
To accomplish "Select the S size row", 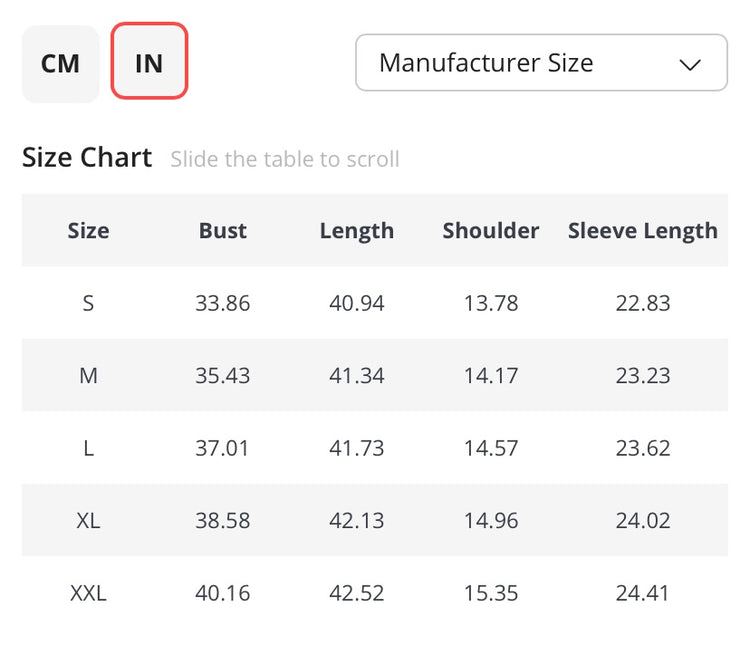I will tap(88, 303).
